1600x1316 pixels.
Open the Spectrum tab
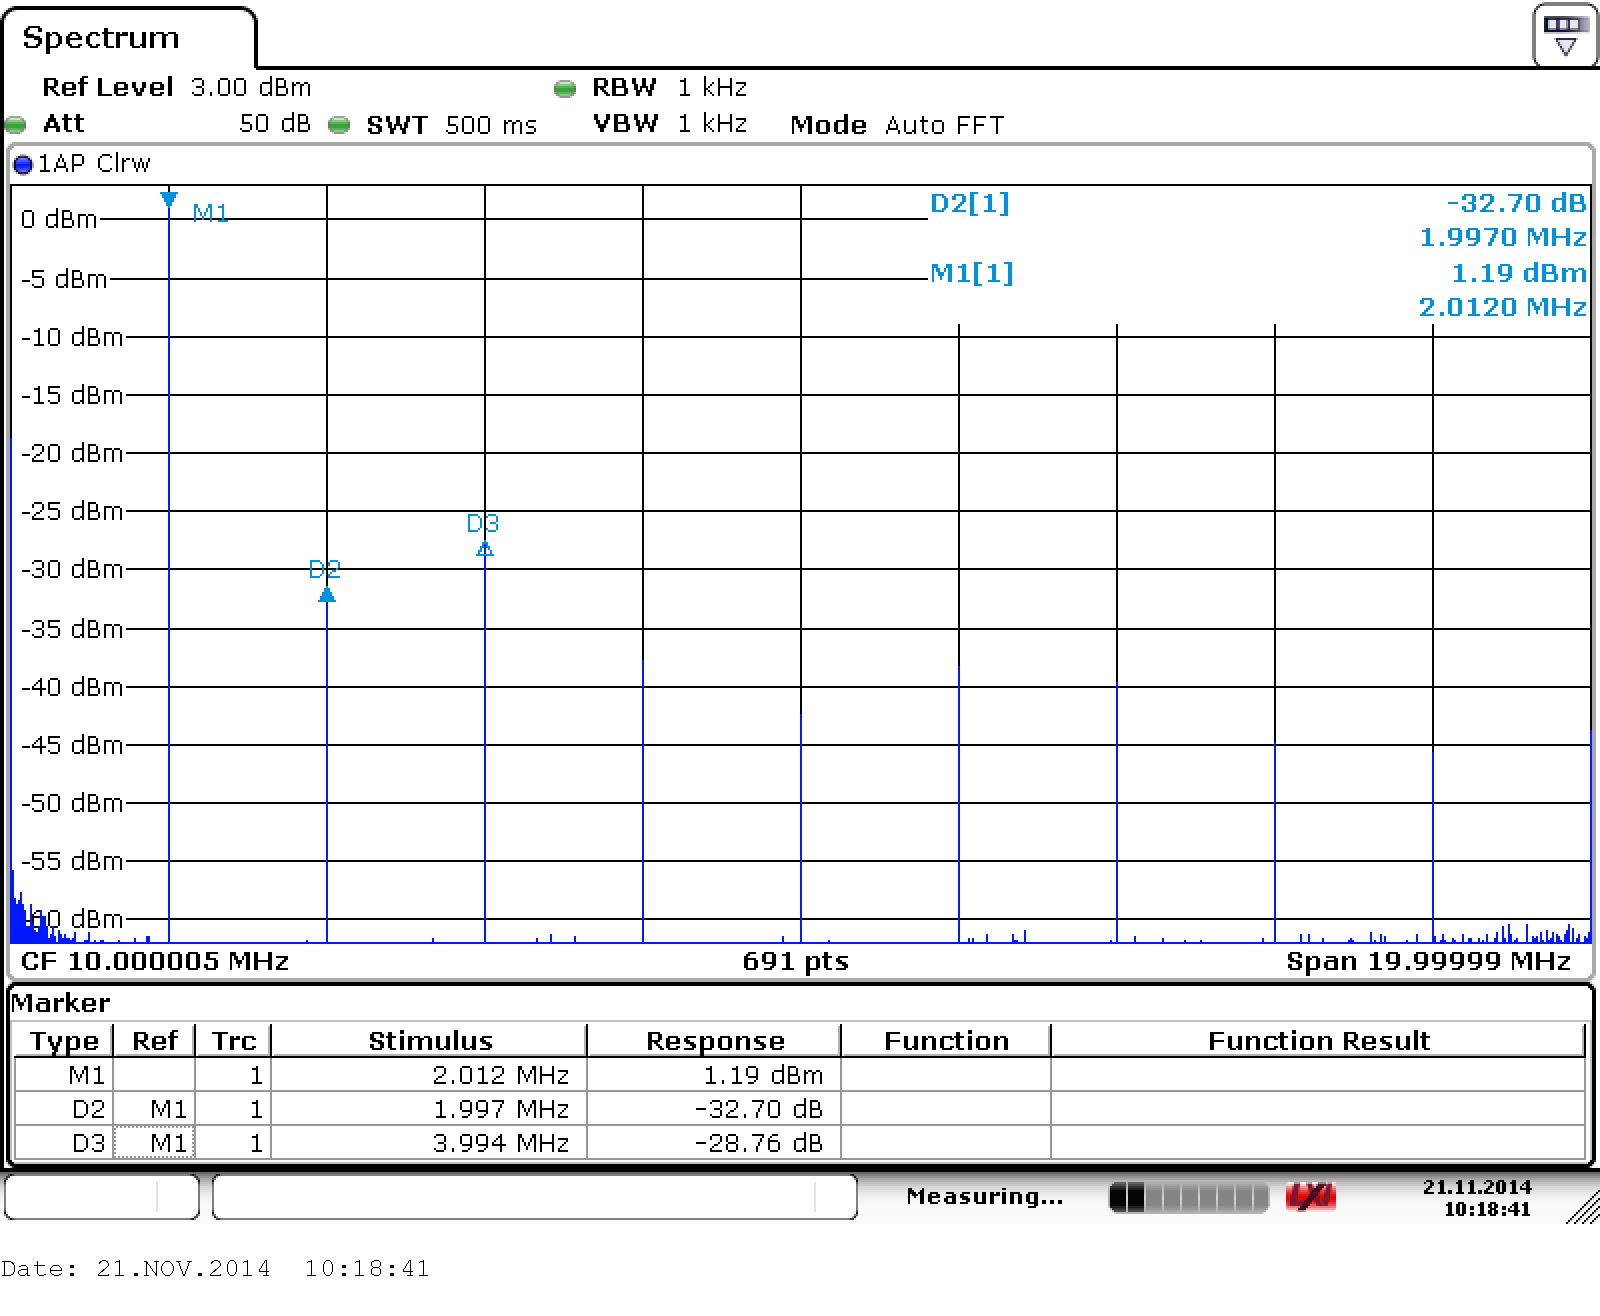click(128, 38)
